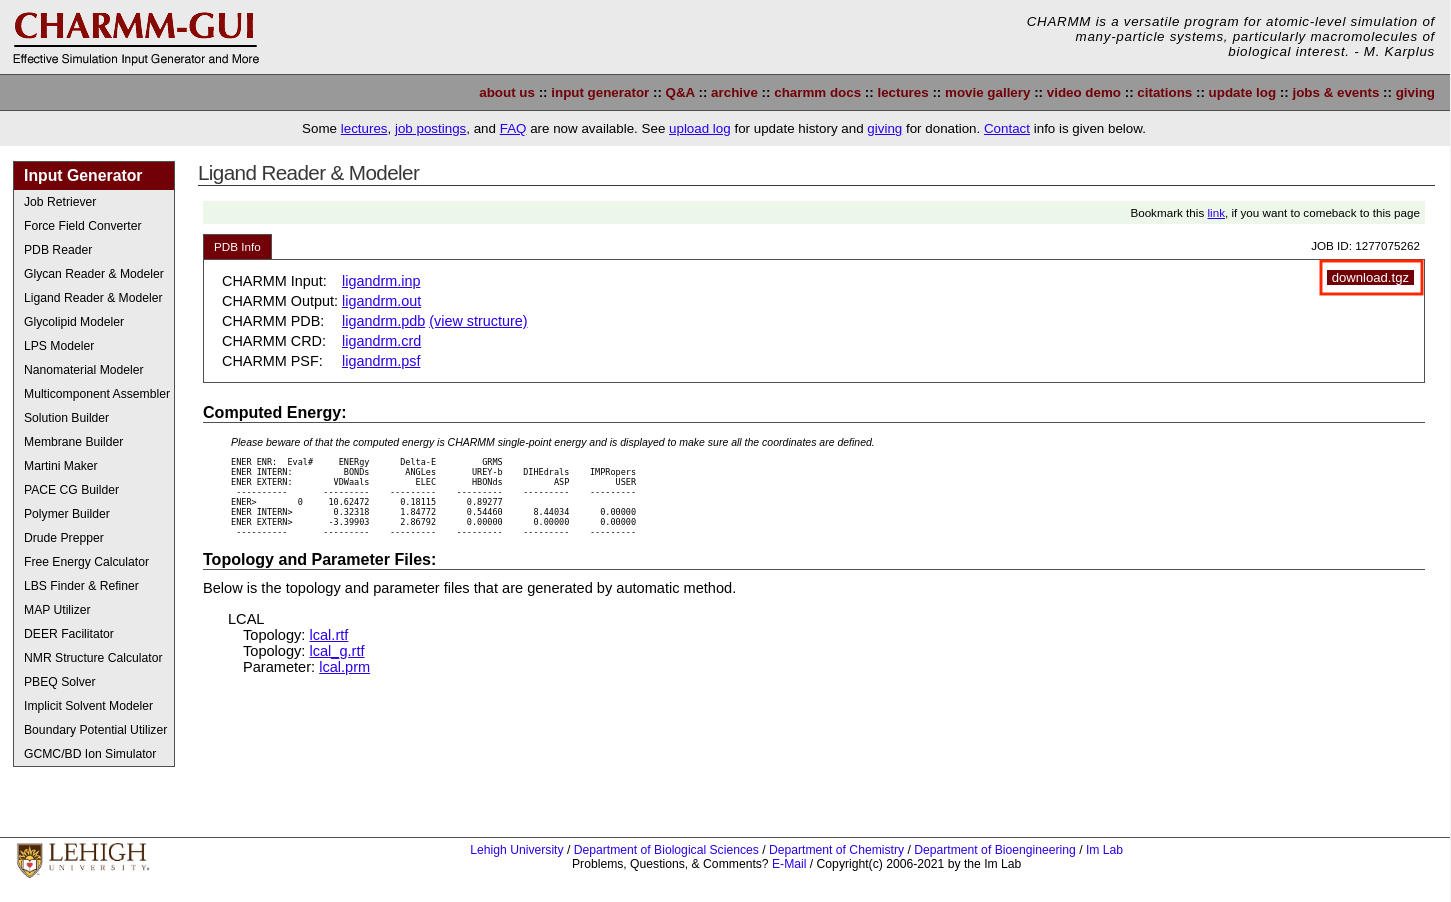Open LBS Finder & Refiner in sidebar

pos(94,586)
